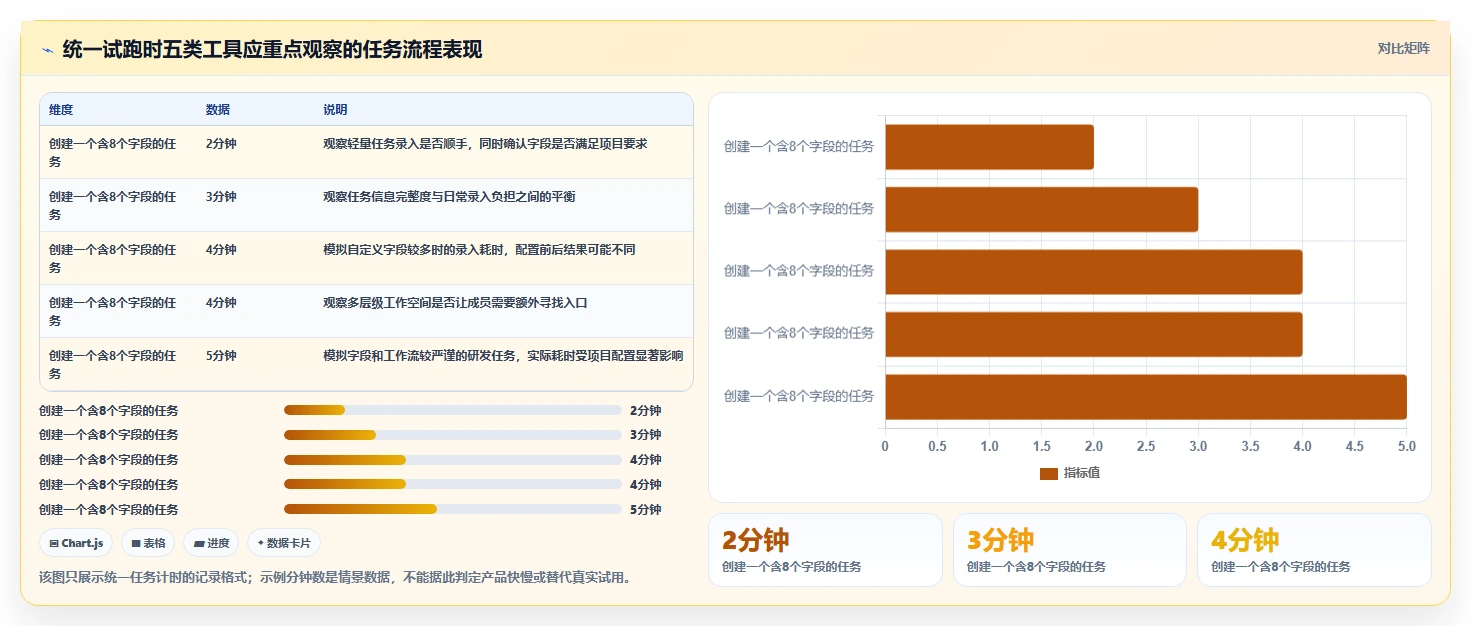Viewport: 1471px width, 626px height.
Task: Click the 数据 column header
Action: pos(218,110)
